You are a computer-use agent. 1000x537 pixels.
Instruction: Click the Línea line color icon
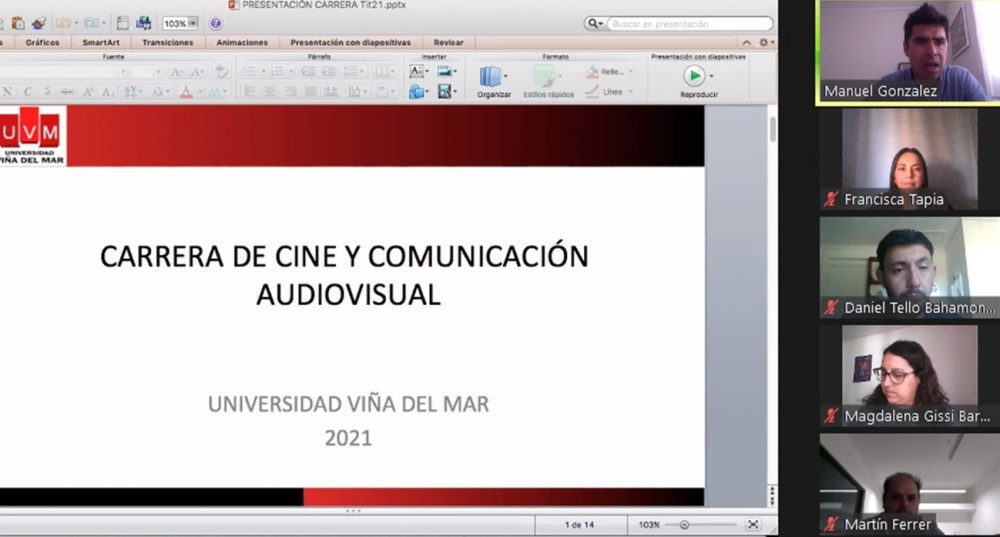592,91
